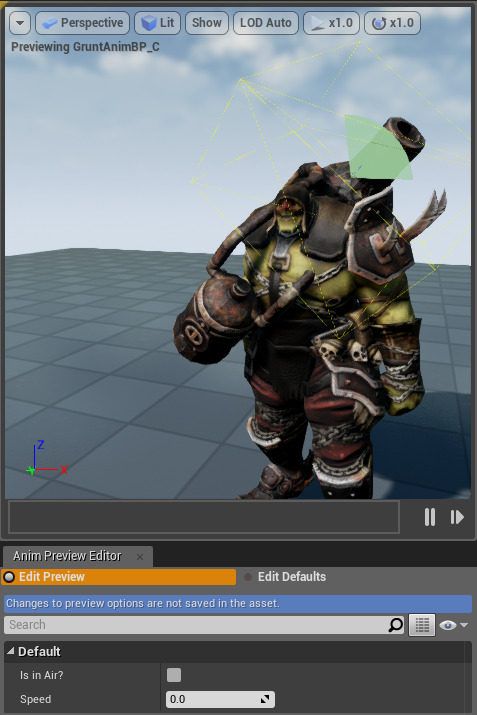Viewport: 477px width, 715px height.
Task: Toggle the property matrix grid view
Action: click(422, 625)
